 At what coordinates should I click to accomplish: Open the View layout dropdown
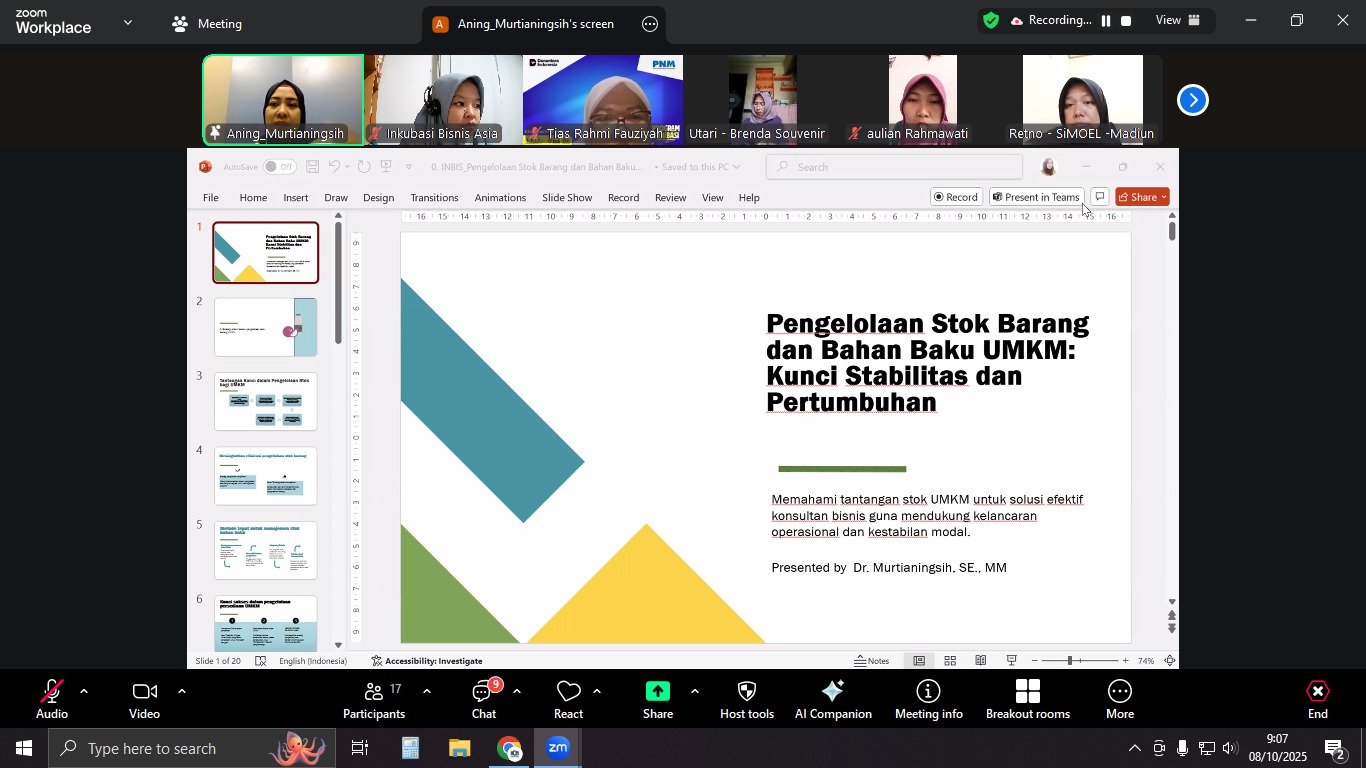point(1177,21)
